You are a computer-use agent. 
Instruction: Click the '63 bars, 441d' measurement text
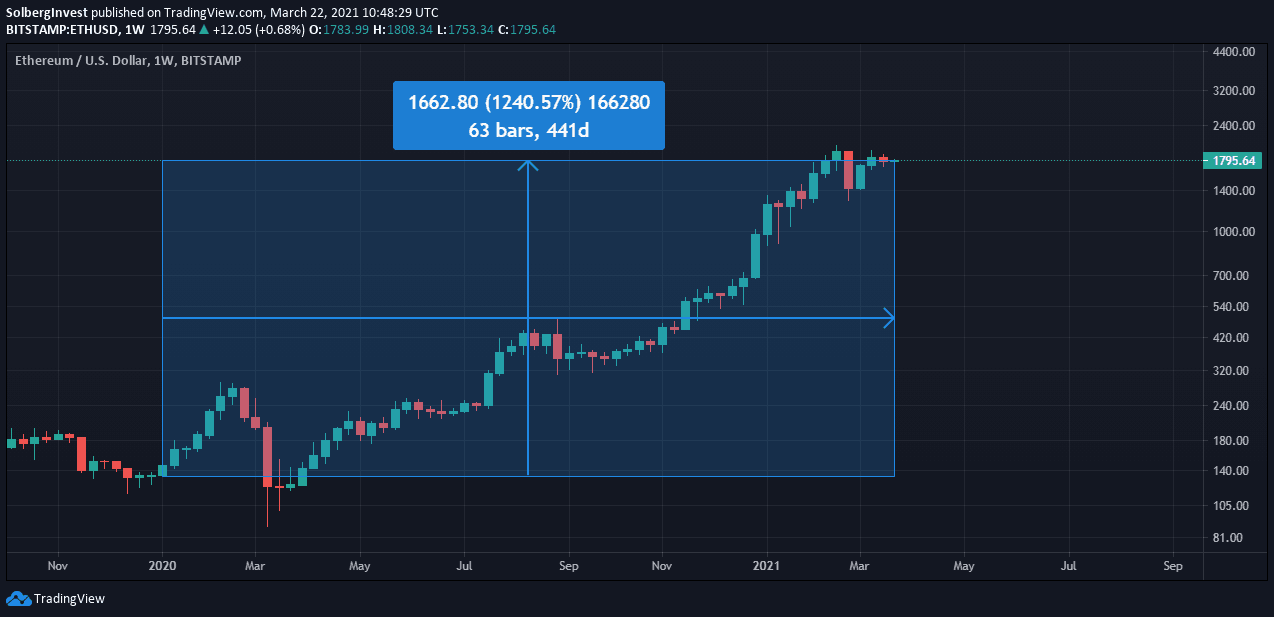coord(529,130)
